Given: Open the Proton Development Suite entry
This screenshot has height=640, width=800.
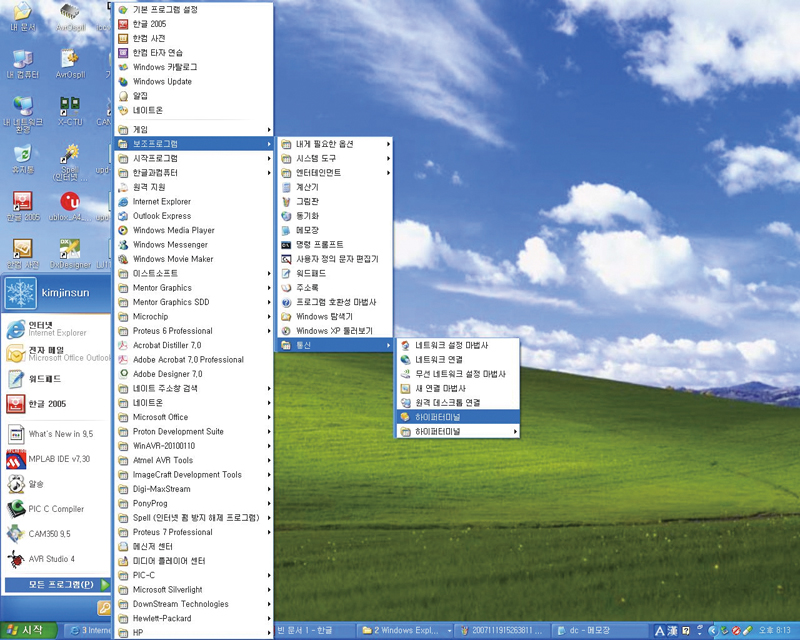Looking at the screenshot, I should pos(194,431).
